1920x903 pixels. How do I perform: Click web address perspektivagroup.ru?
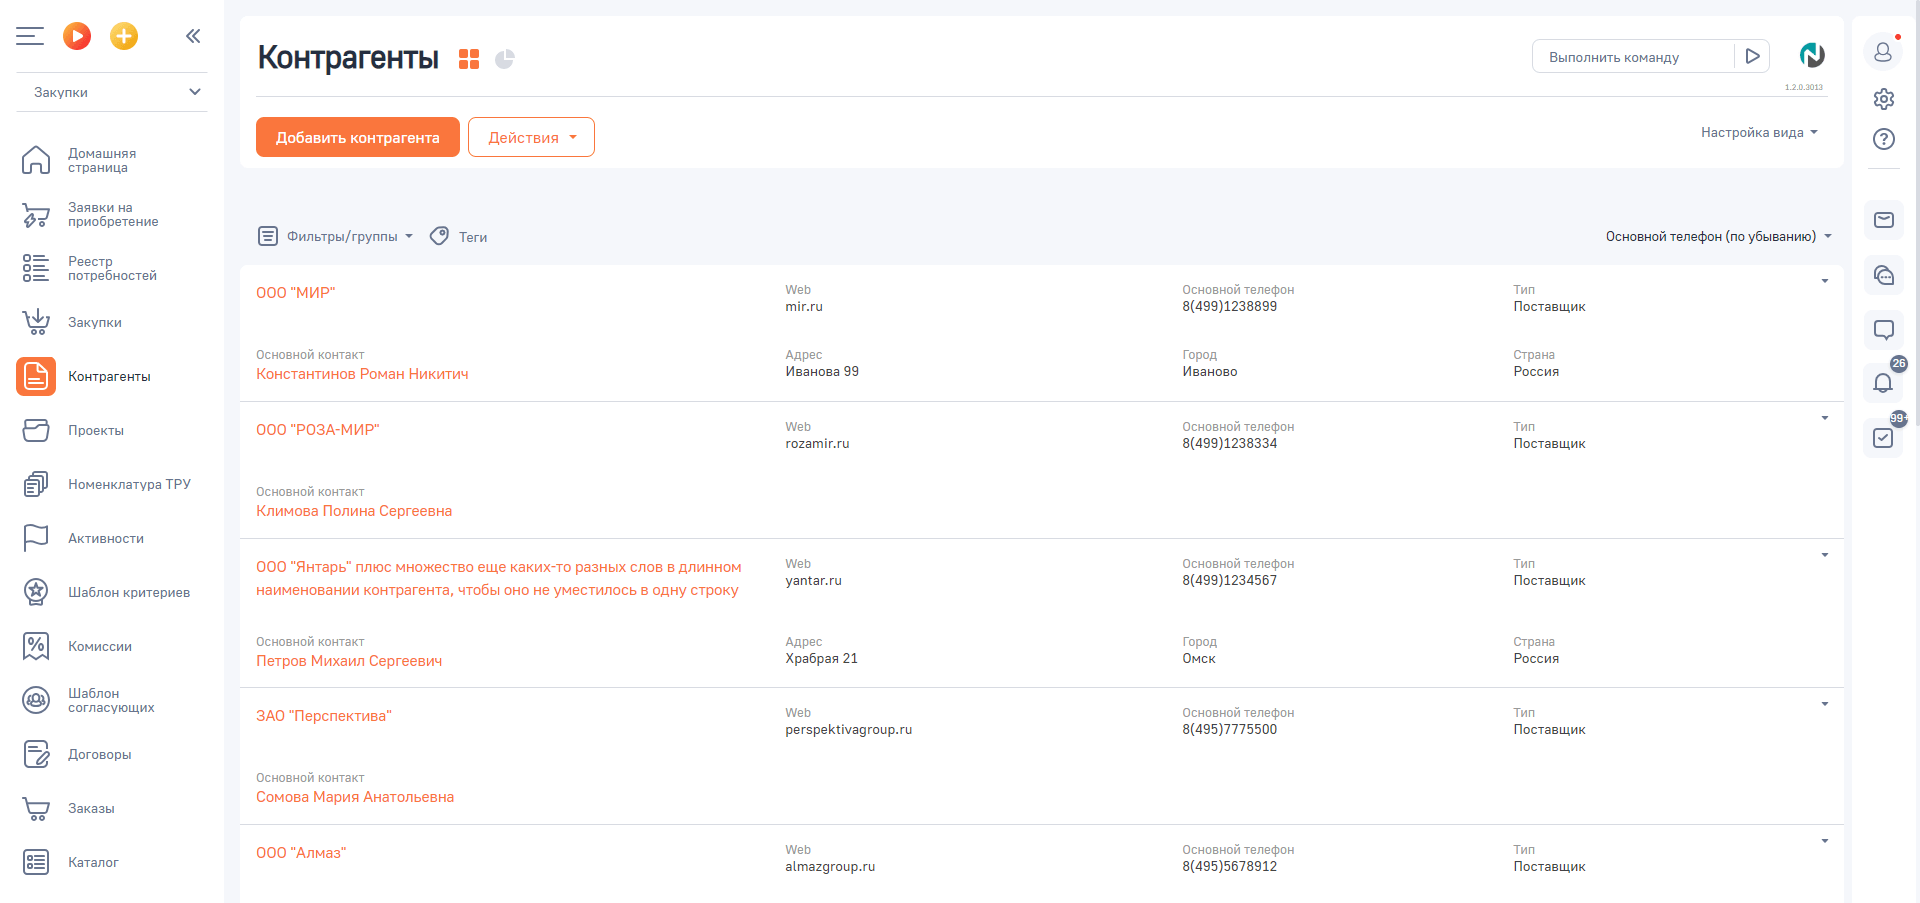click(x=848, y=730)
